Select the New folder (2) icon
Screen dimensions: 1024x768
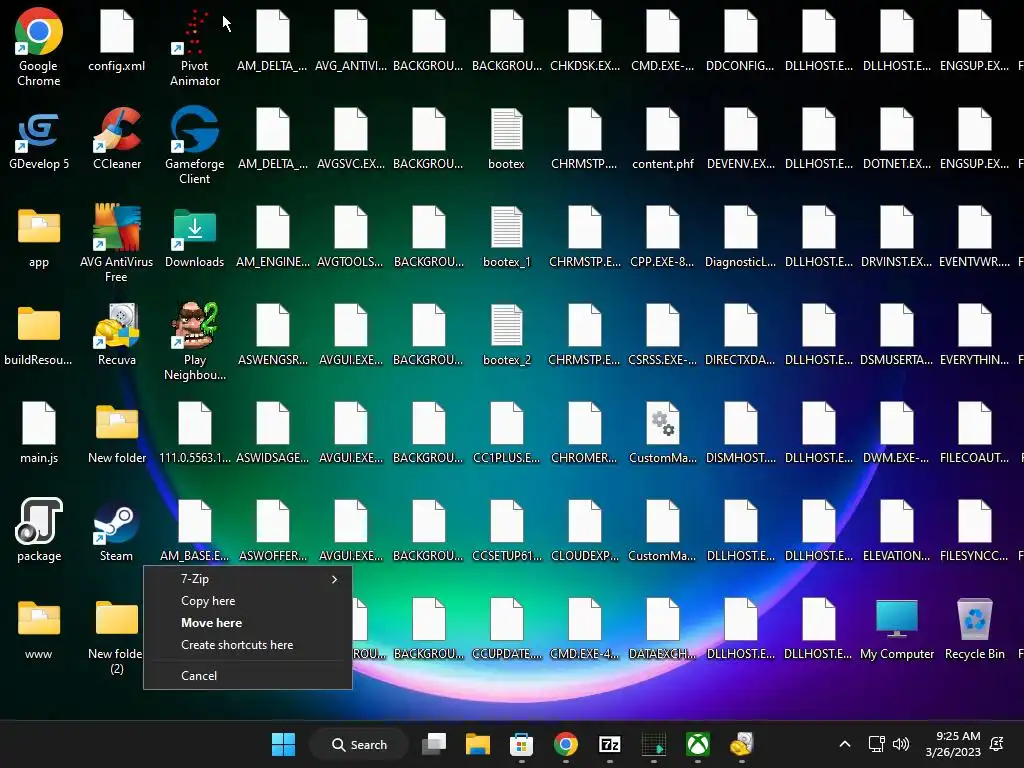point(116,636)
